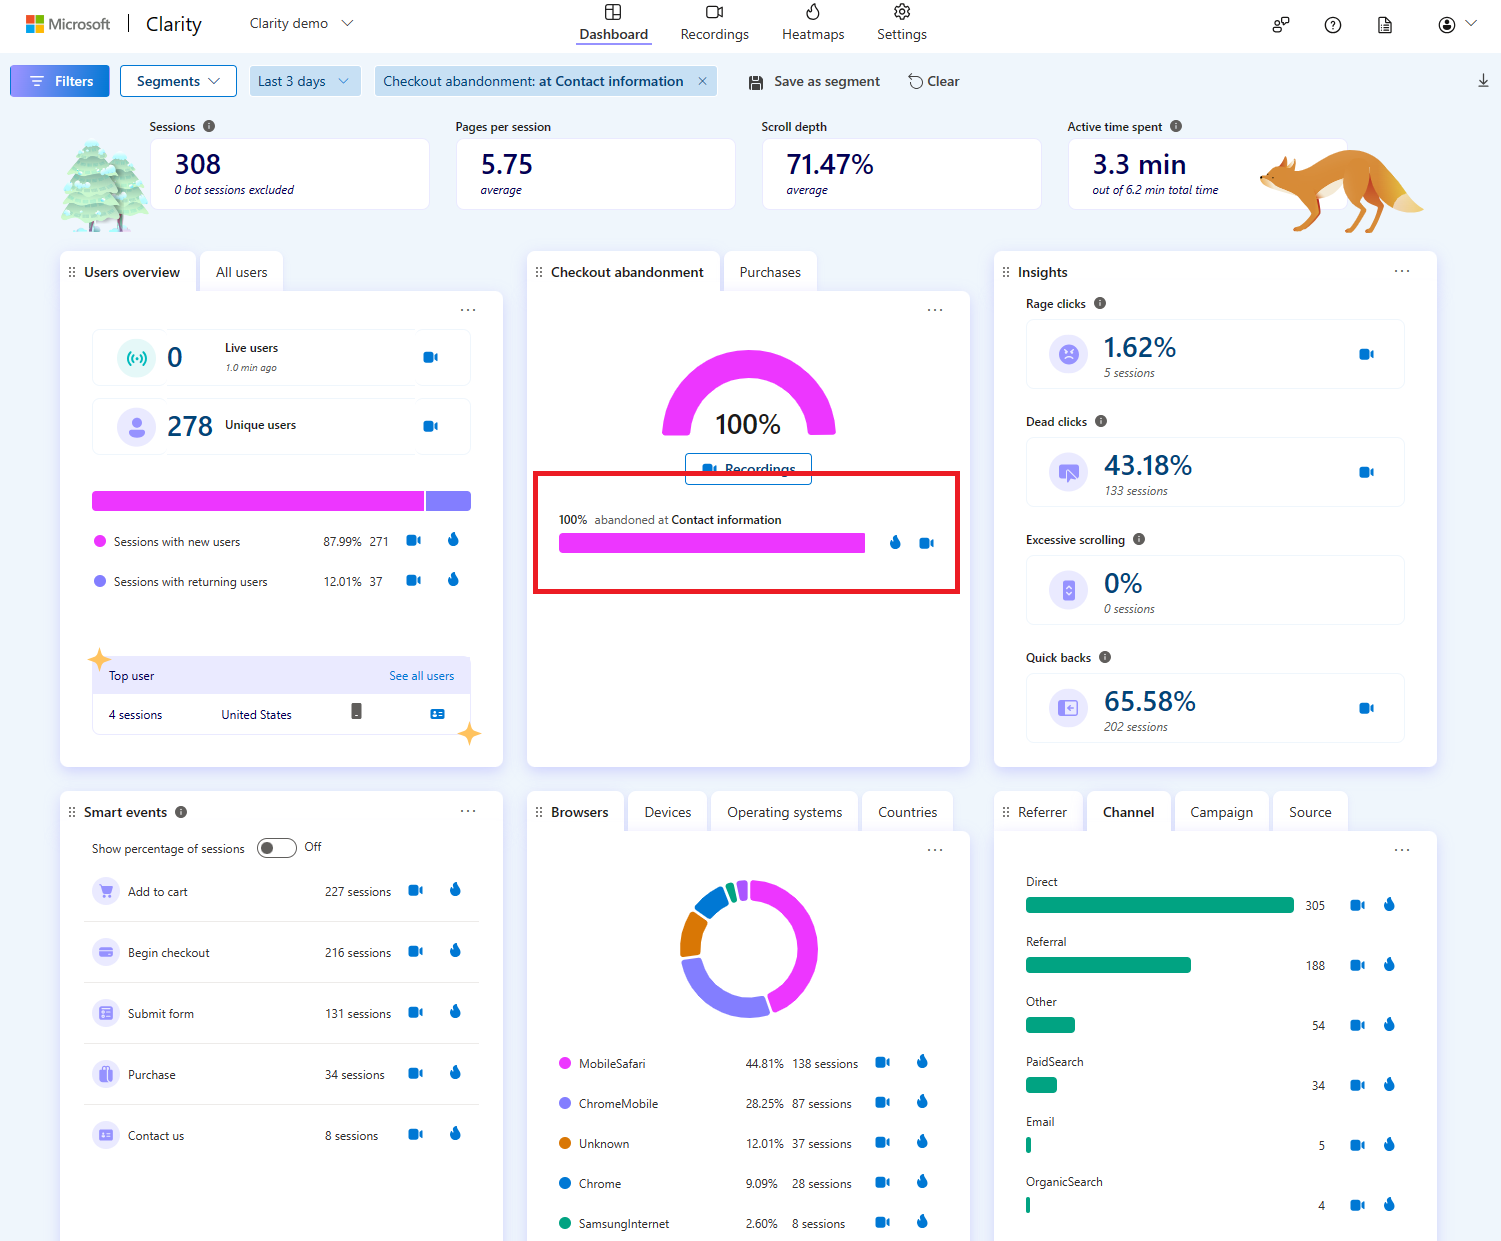Open recordings for OrganicSearch channel
This screenshot has height=1241, width=1501.
coord(1357,1205)
